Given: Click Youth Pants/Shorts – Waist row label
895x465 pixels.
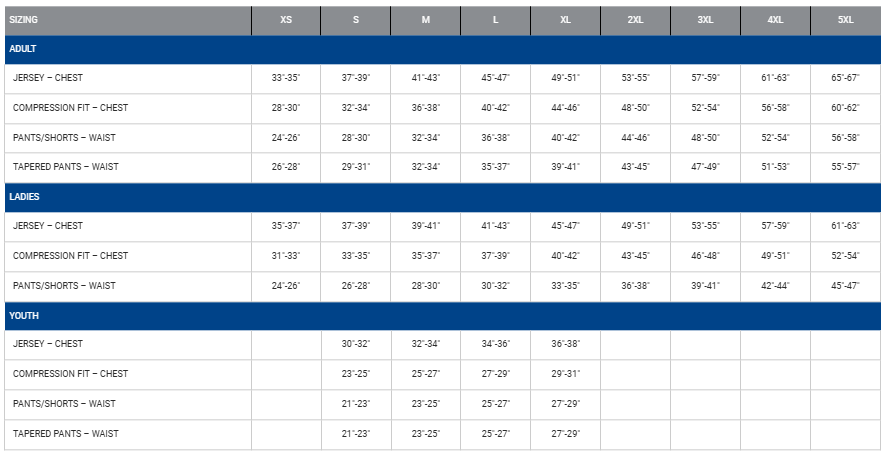Looking at the screenshot, I should 64,404.
